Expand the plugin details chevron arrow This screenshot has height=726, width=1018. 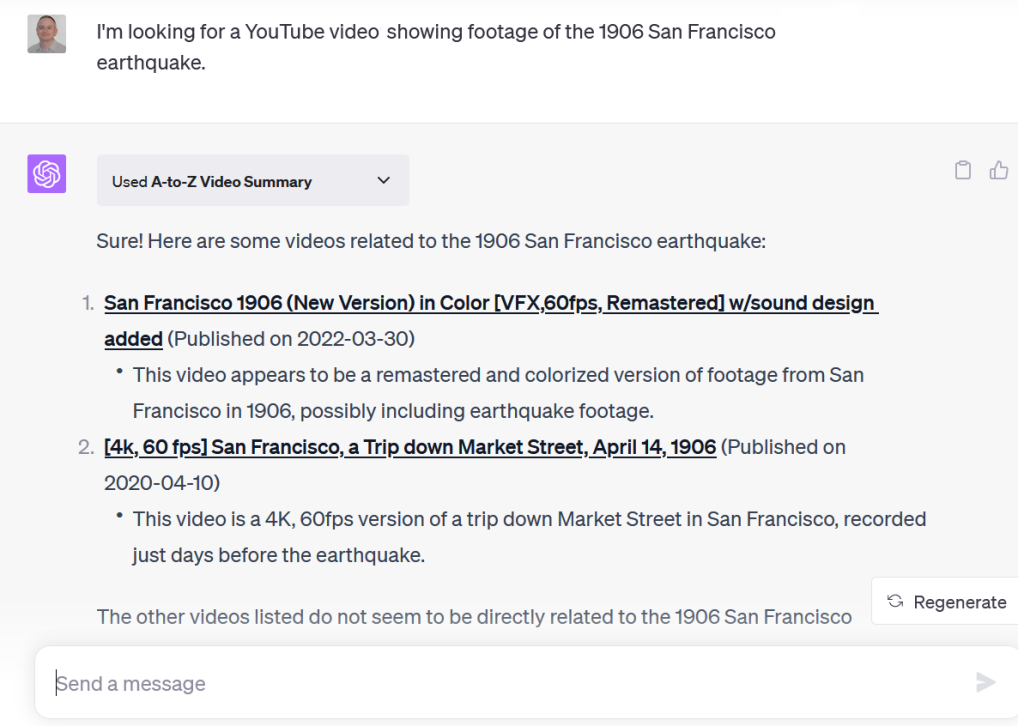pyautogui.click(x=383, y=181)
